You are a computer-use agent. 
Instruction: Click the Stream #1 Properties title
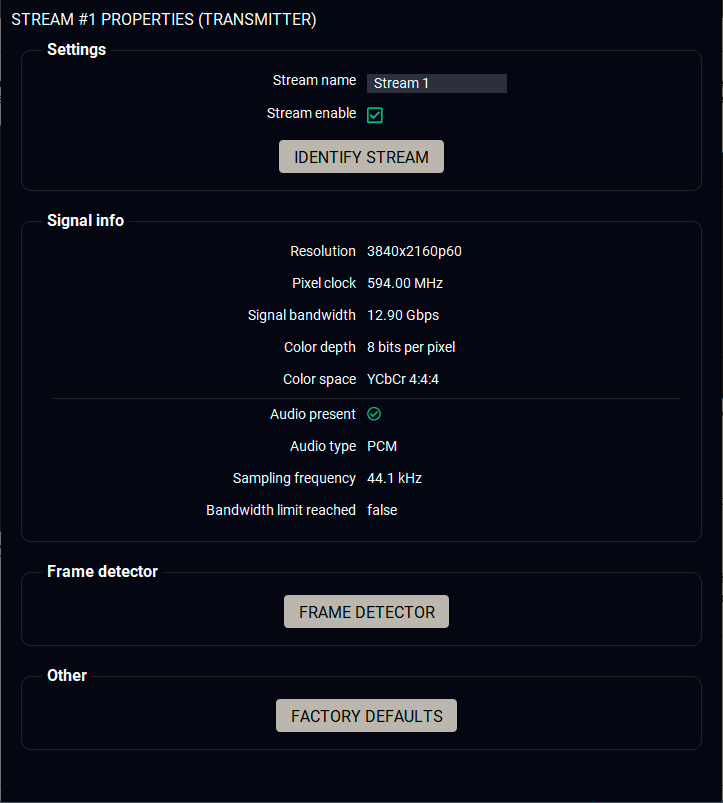coord(164,20)
